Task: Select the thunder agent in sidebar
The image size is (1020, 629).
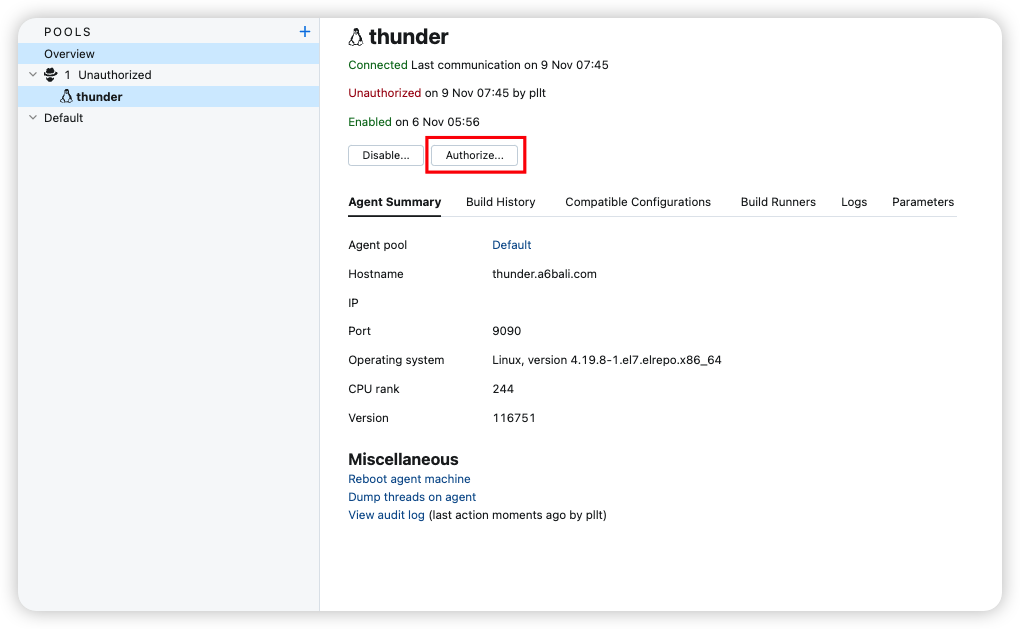Action: click(x=168, y=96)
